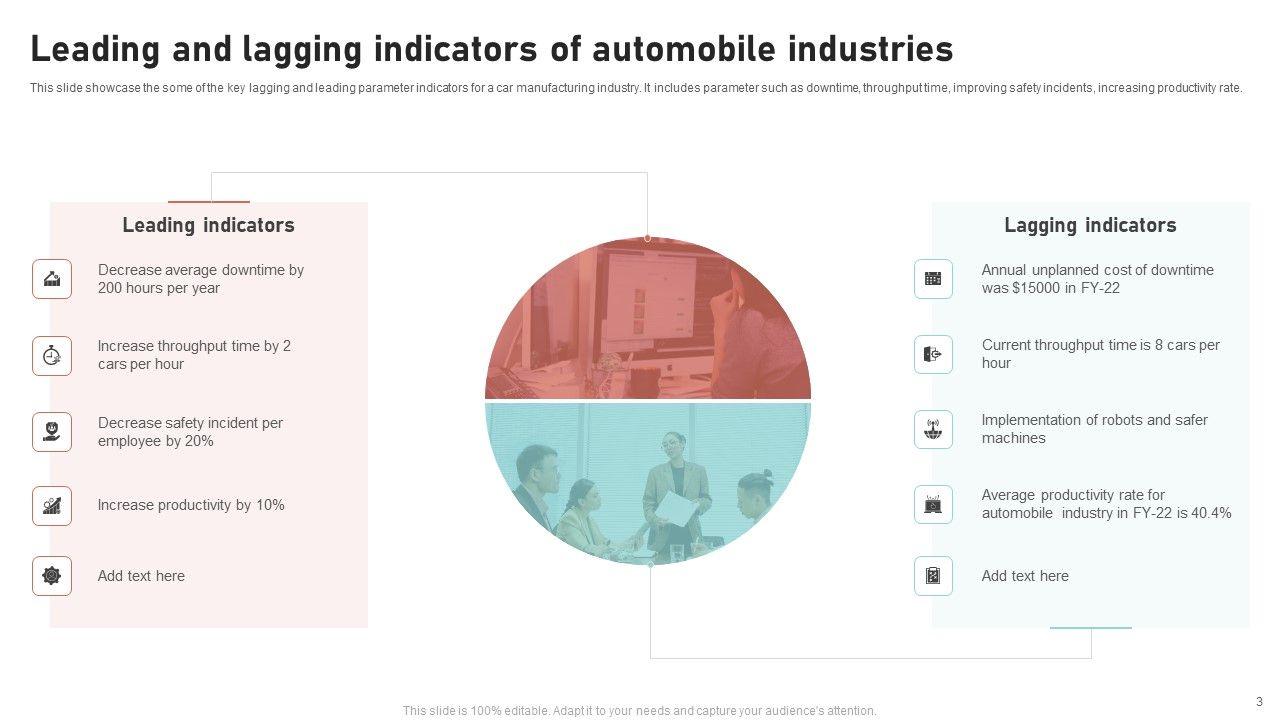
Task: Click the icon beside 'Average productivity rate'
Action: [933, 505]
